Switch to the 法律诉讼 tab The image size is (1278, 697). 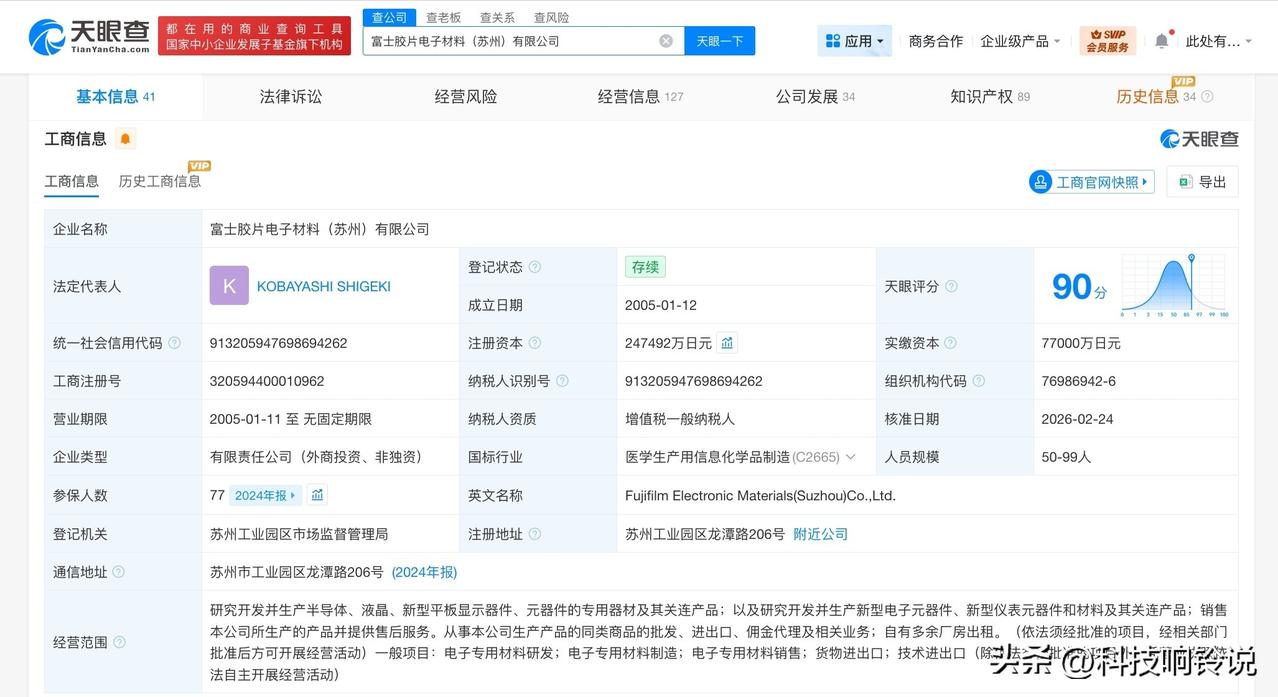pos(290,96)
